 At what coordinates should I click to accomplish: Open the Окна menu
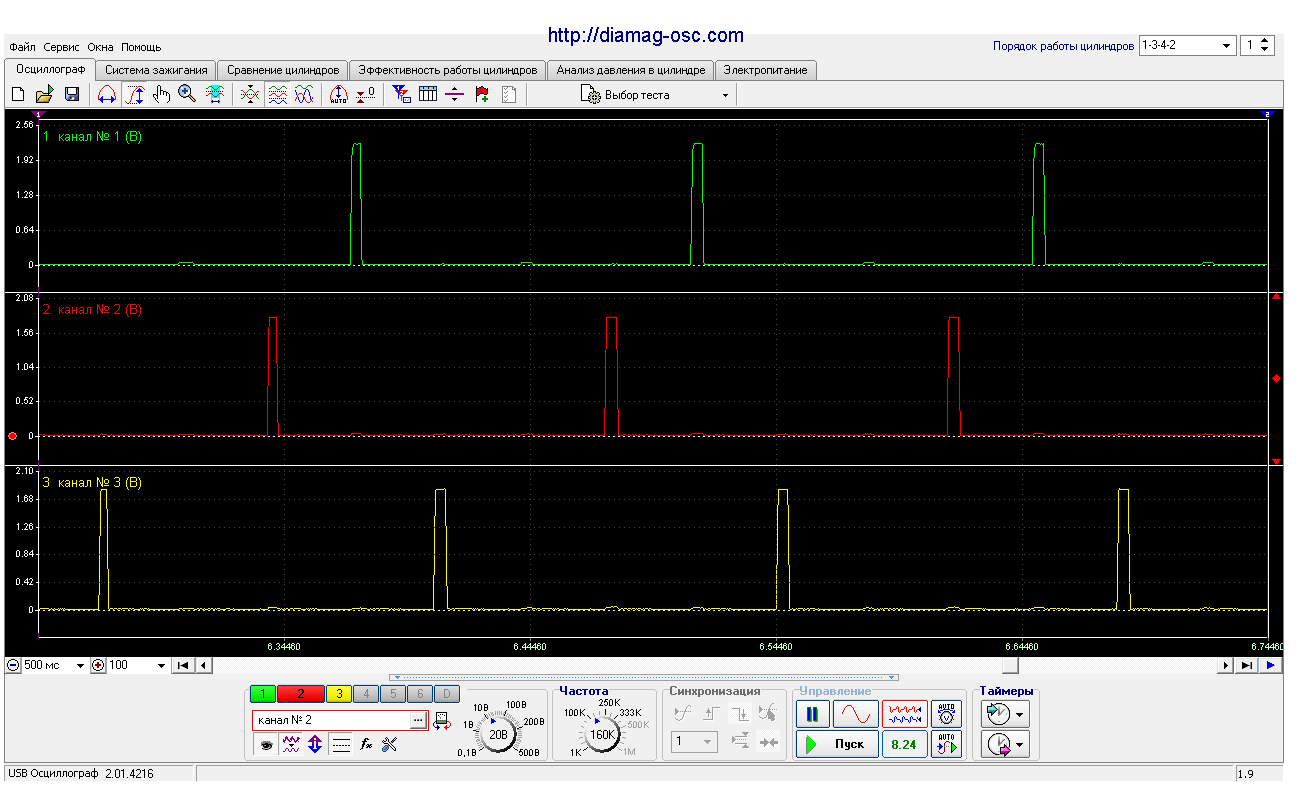(x=100, y=47)
